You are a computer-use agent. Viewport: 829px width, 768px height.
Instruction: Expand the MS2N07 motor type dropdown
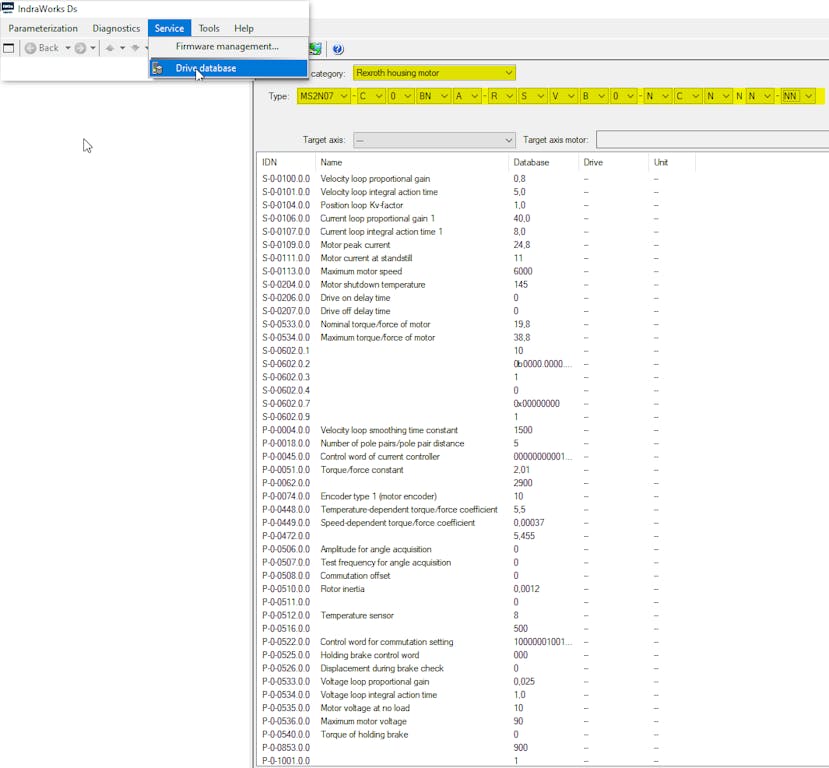[x=344, y=96]
